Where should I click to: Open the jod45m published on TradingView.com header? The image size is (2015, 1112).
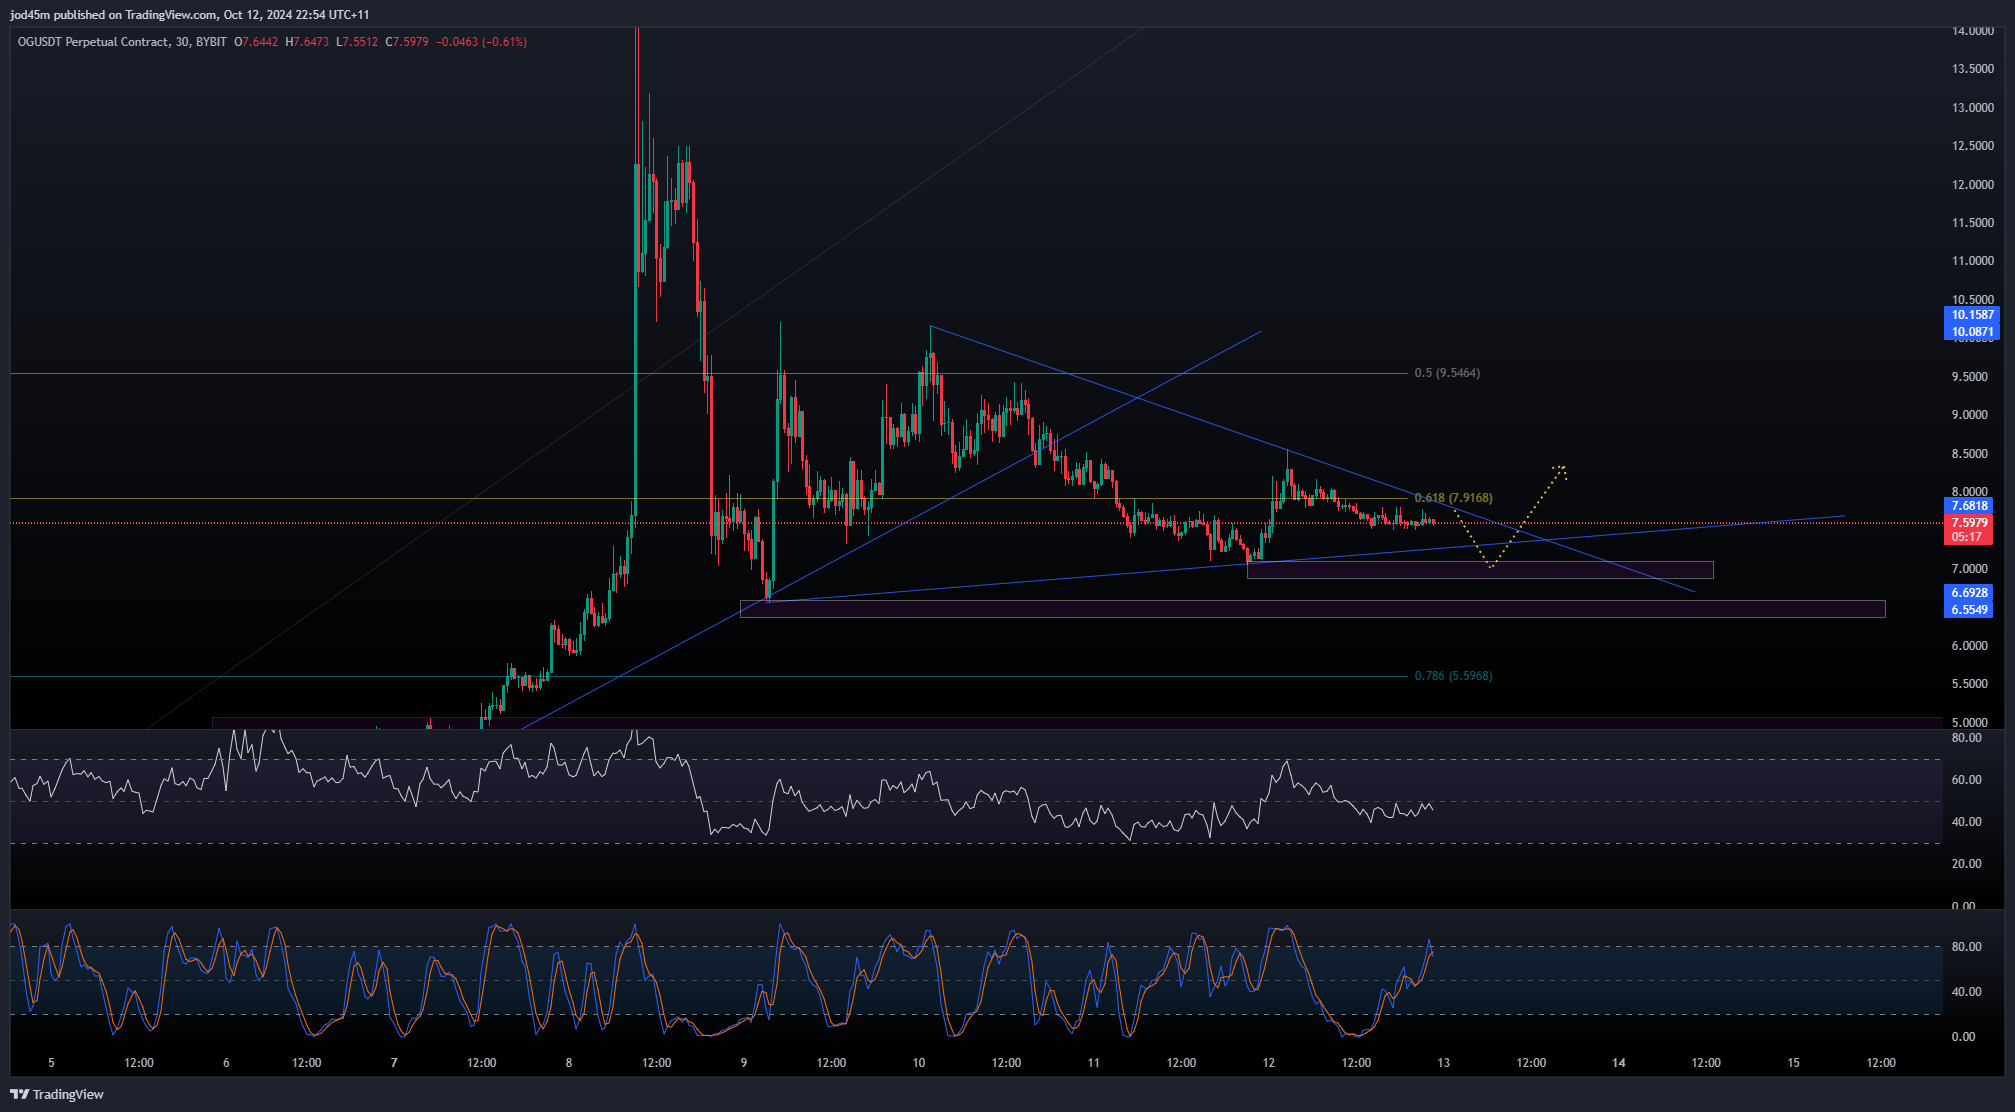point(190,15)
